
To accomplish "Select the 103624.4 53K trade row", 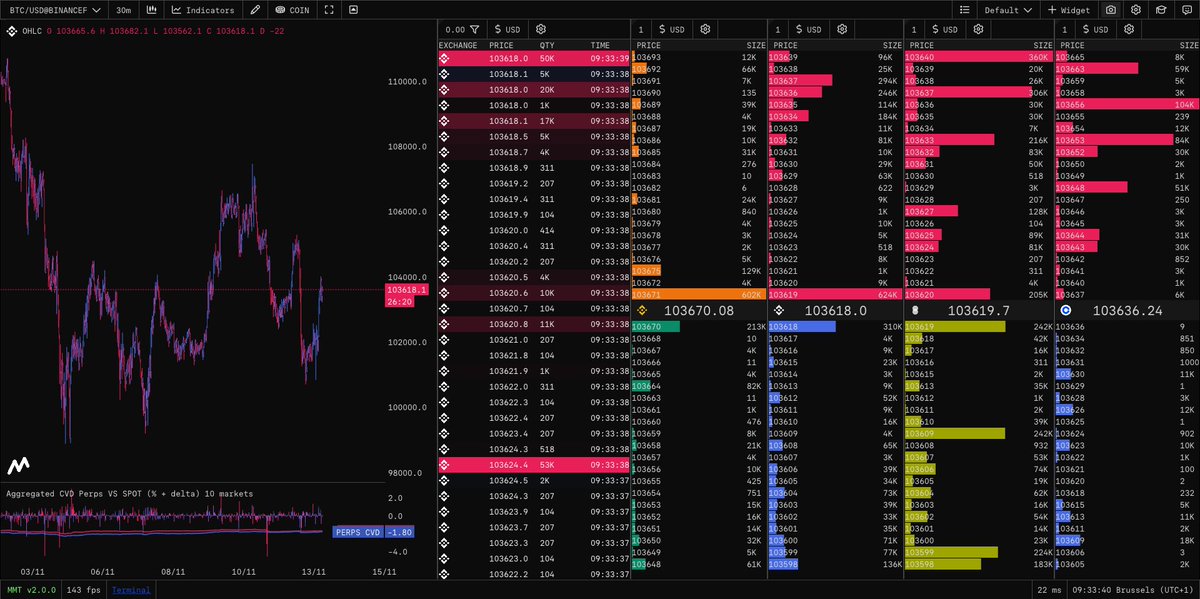I will 534,464.
